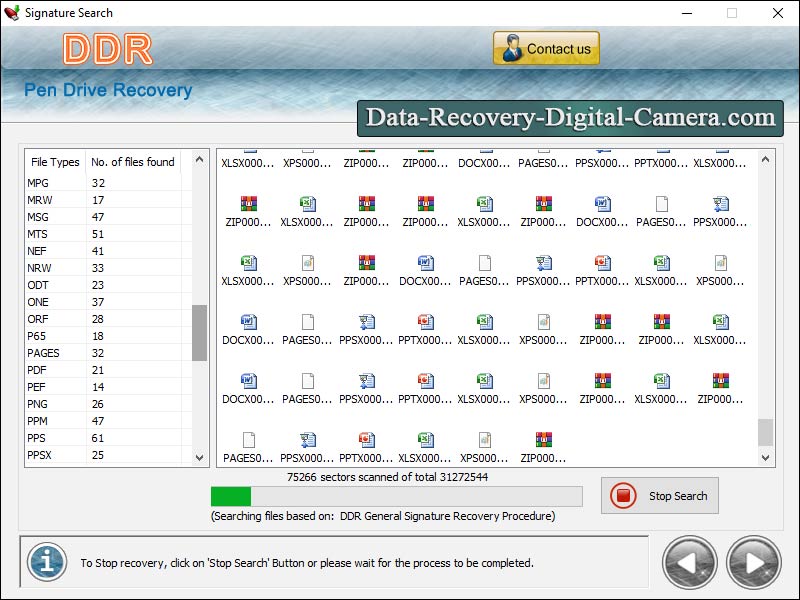Click the application icon in the title bar
Viewport: 800px width, 600px height.
pos(14,13)
